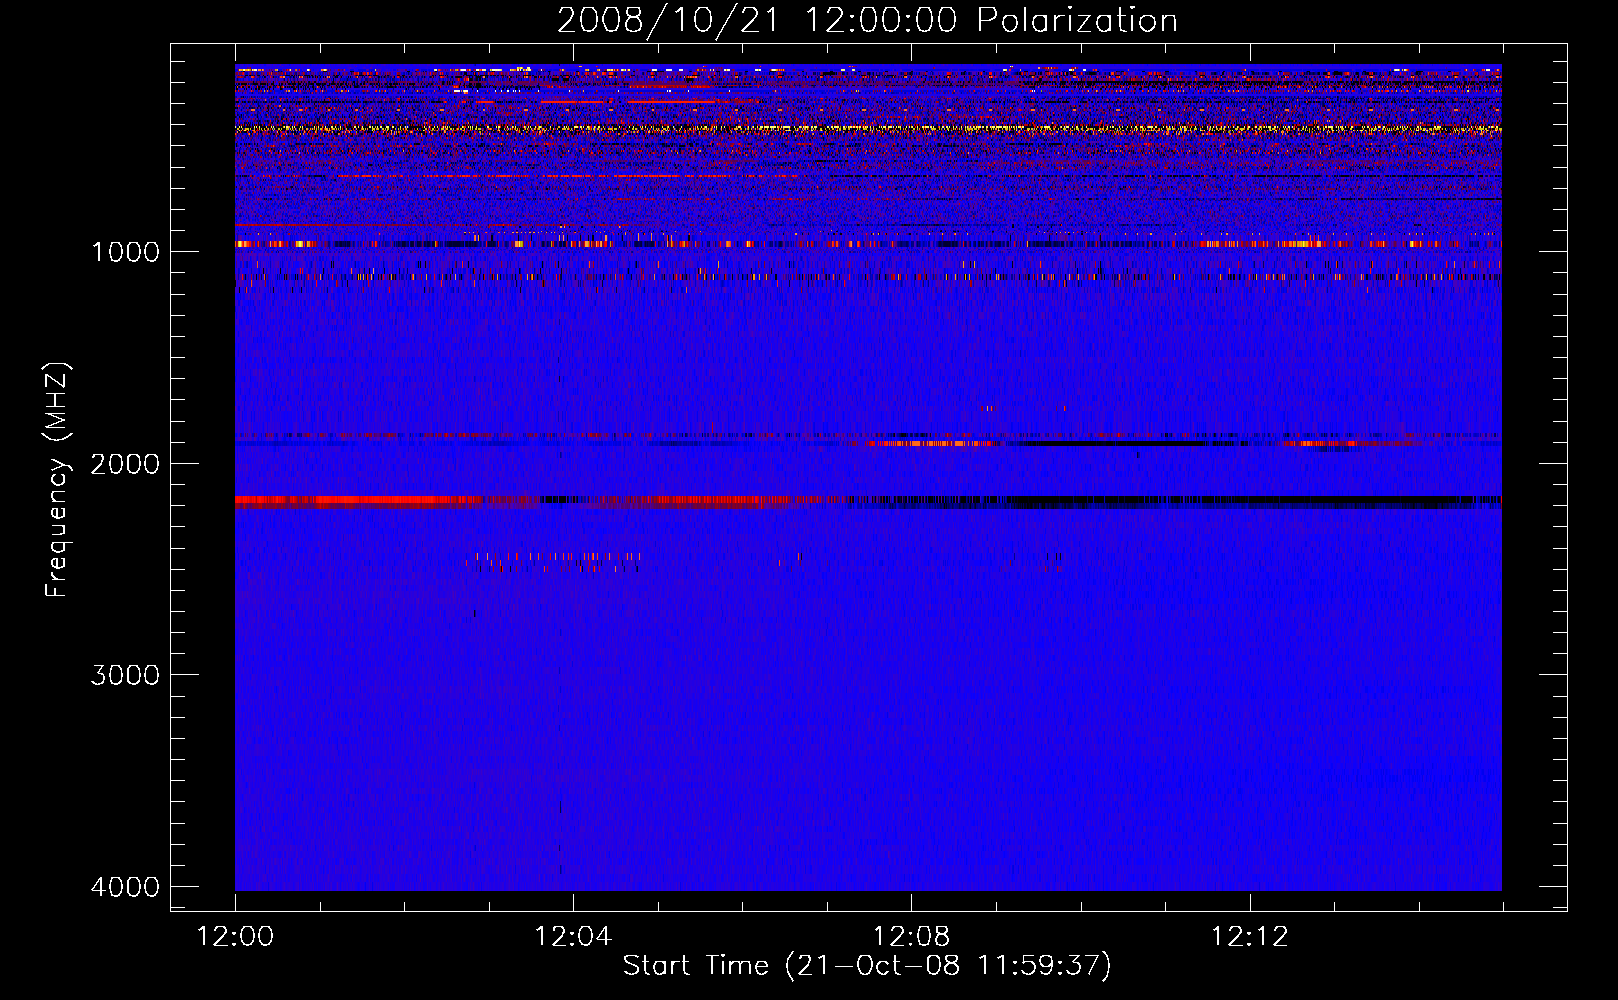Click the 2000 frequency tick label
Screen dimensions: 1618x1000
tap(125, 463)
